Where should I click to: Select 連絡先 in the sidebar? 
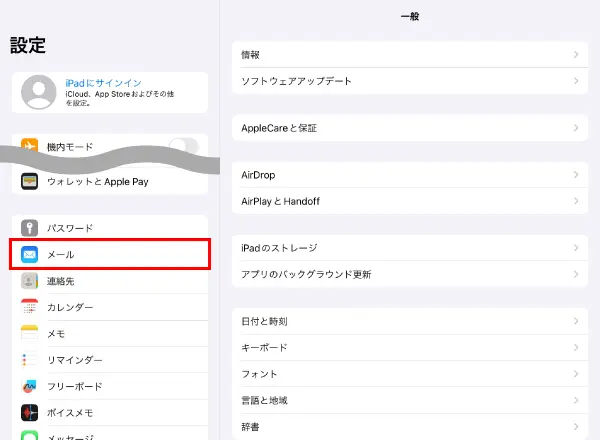click(x=110, y=281)
